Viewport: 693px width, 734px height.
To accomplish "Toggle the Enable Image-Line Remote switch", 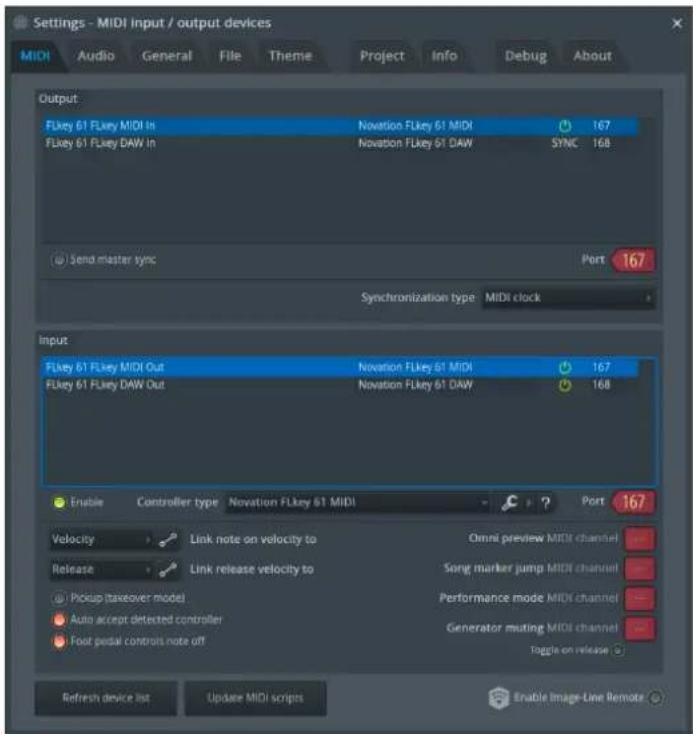I will coord(656,698).
